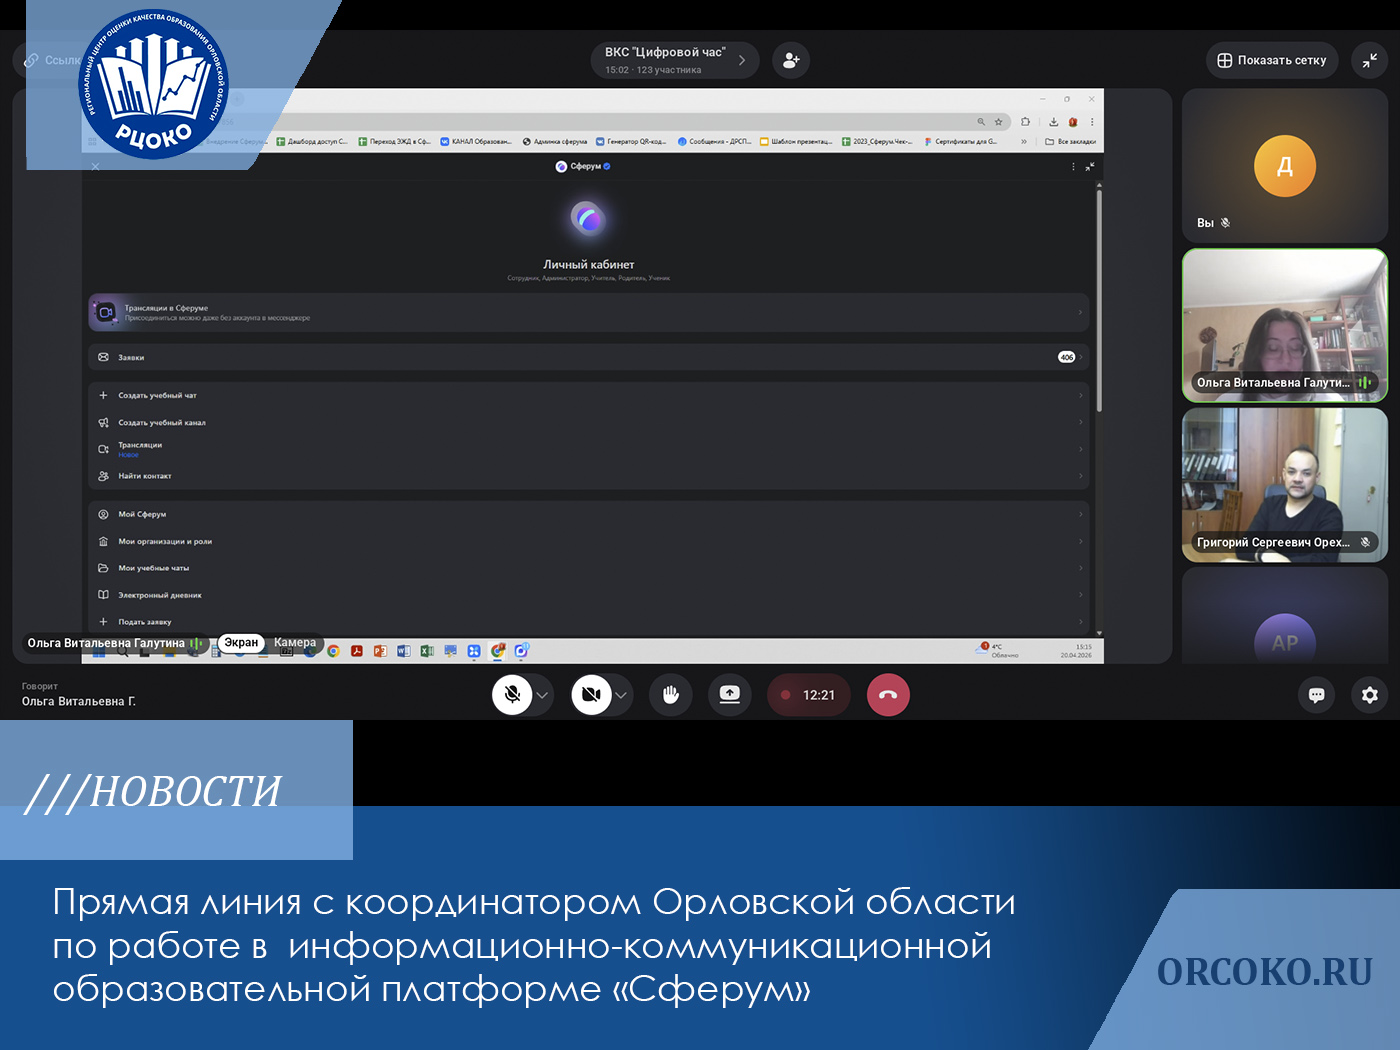Expand microphone options arrow
Viewport: 1400px width, 1050px height.
542,695
